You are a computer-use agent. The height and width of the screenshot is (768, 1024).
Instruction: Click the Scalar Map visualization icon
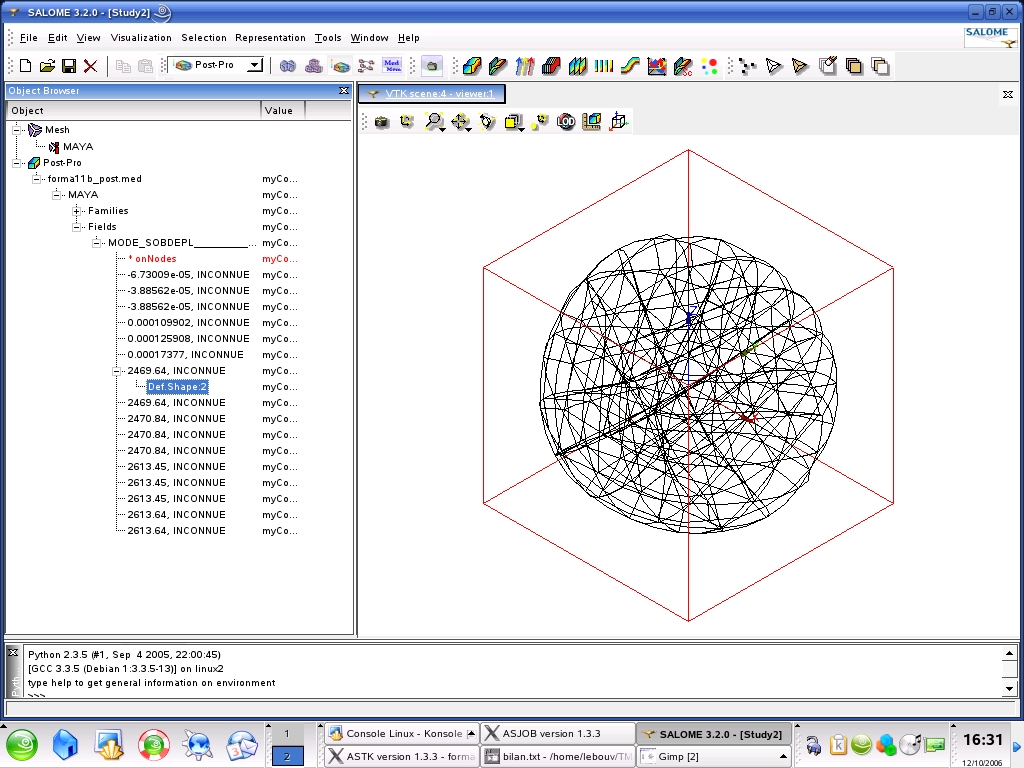(x=472, y=66)
